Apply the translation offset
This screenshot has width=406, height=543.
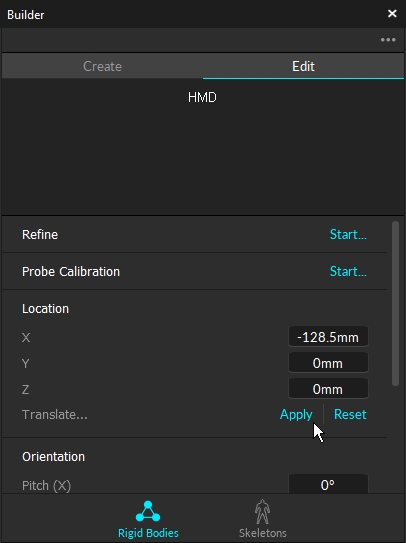coord(296,415)
